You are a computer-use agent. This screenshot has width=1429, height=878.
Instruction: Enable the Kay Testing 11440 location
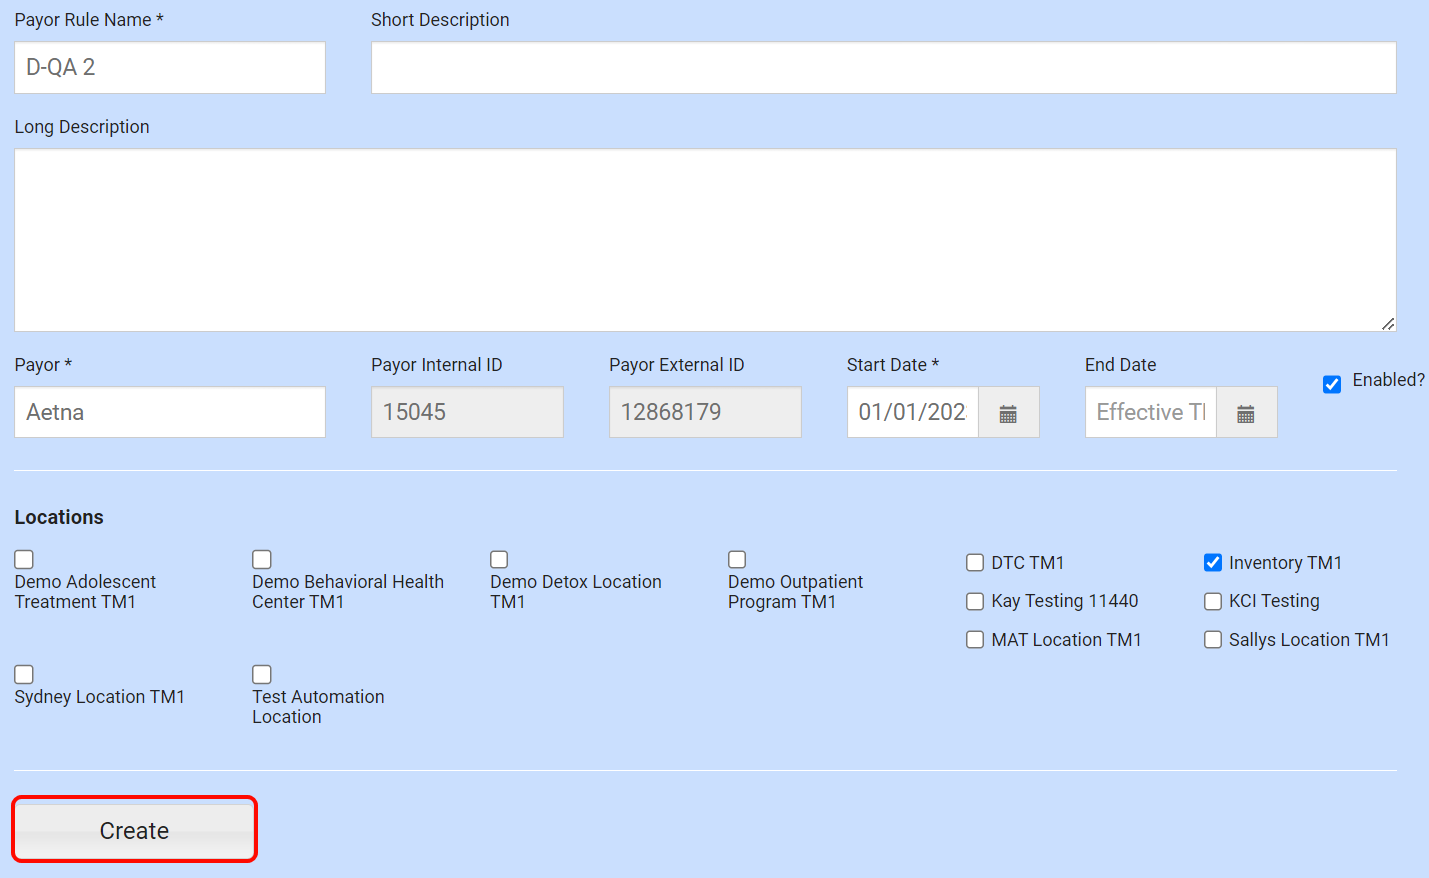(x=975, y=601)
